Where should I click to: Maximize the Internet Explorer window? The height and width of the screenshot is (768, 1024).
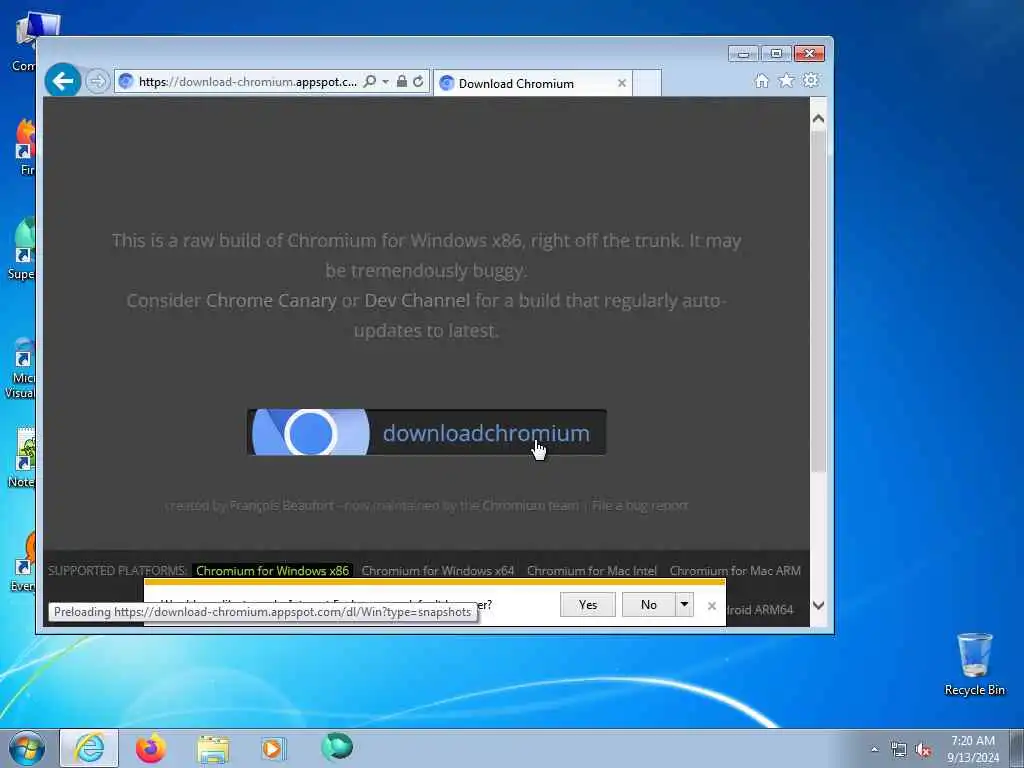(776, 54)
